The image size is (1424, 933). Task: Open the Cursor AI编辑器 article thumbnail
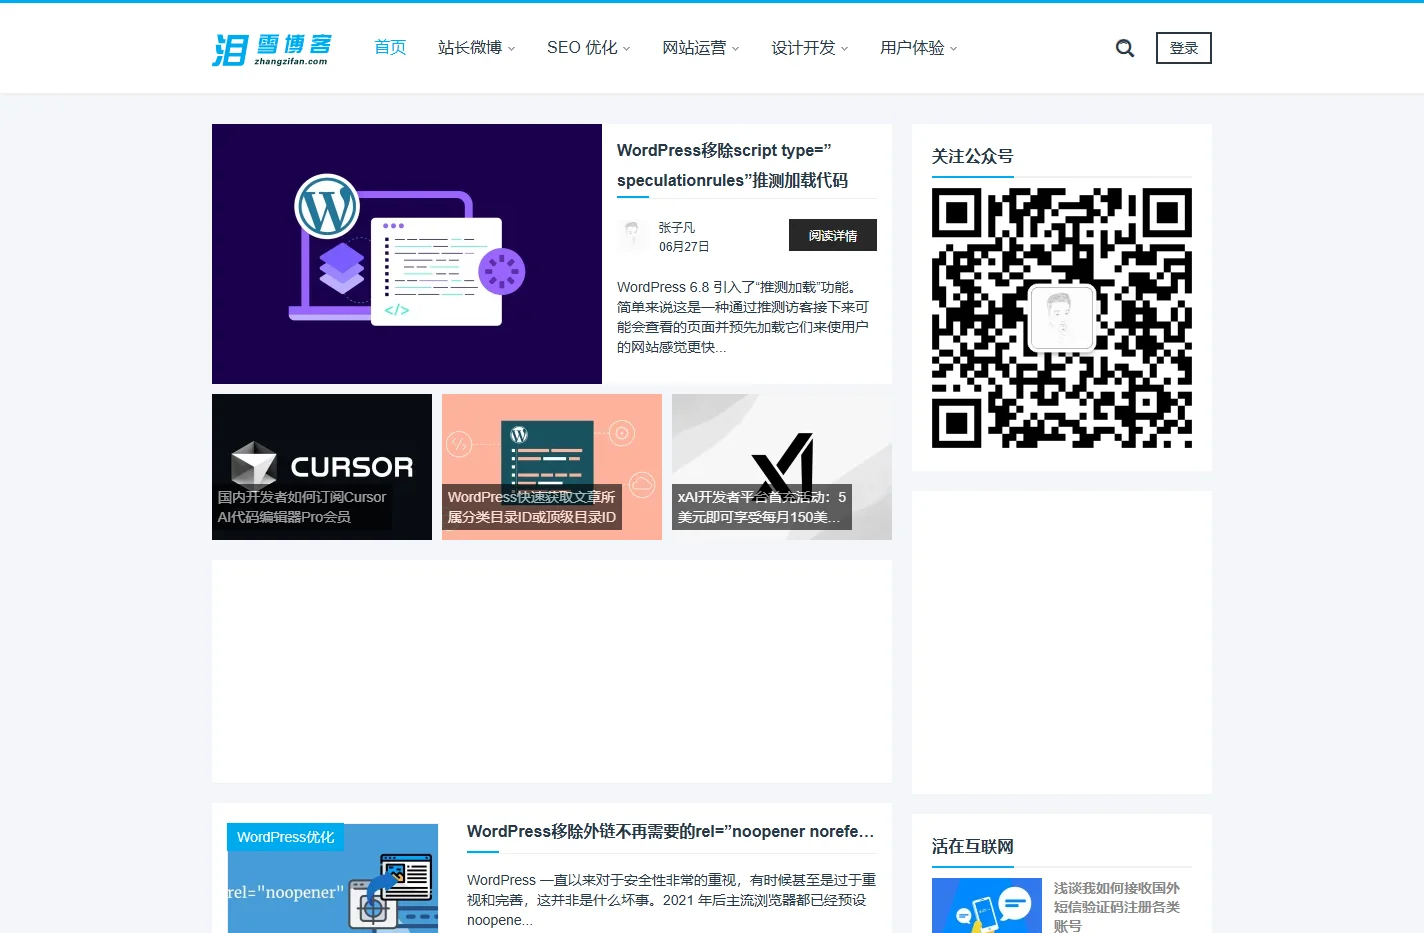click(322, 467)
